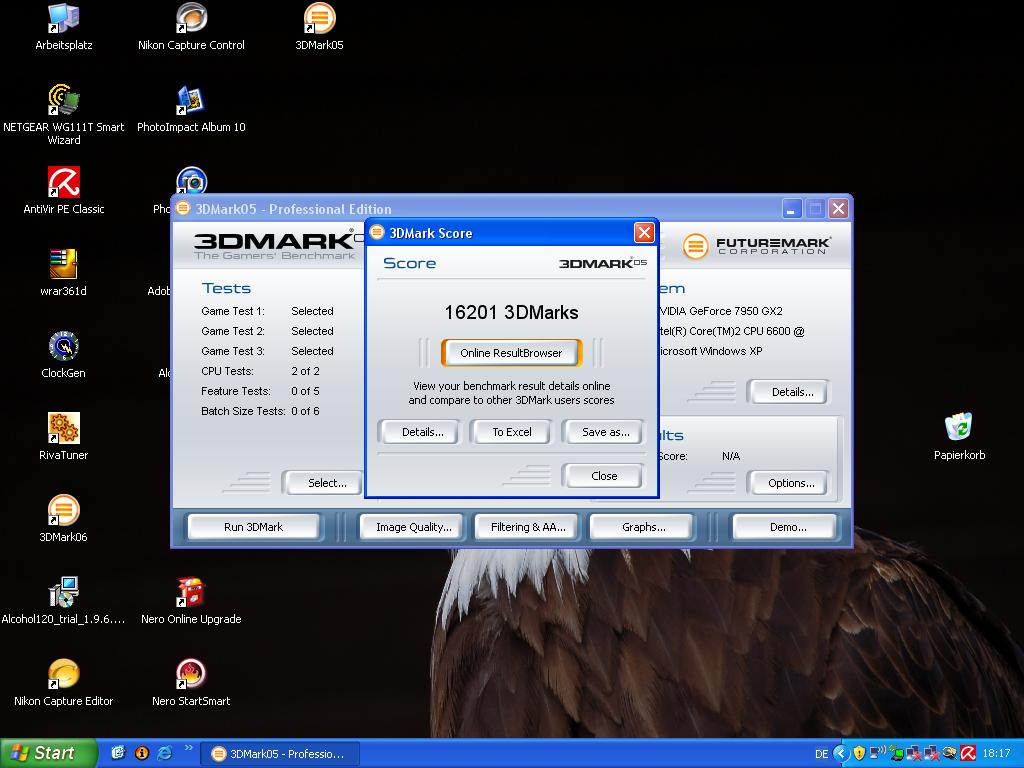The height and width of the screenshot is (768, 1024).
Task: Open the Image Quality... settings
Action: [413, 527]
